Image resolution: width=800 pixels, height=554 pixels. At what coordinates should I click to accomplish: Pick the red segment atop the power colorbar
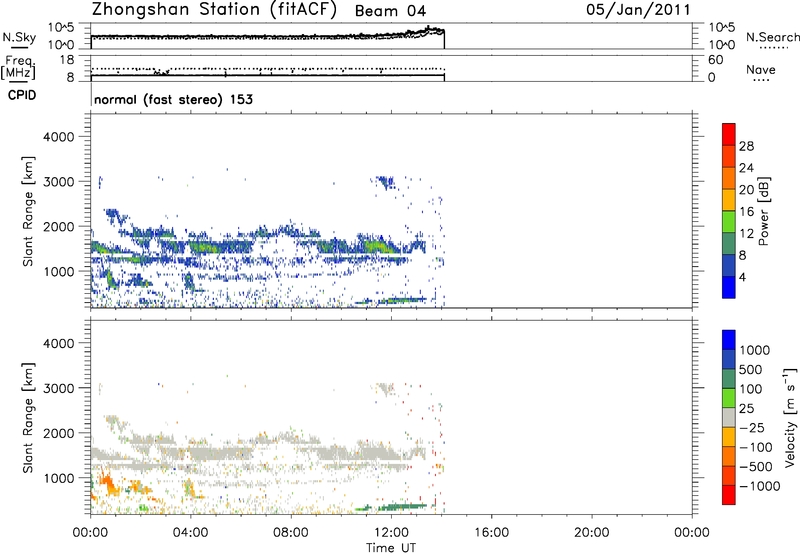pyautogui.click(x=729, y=135)
